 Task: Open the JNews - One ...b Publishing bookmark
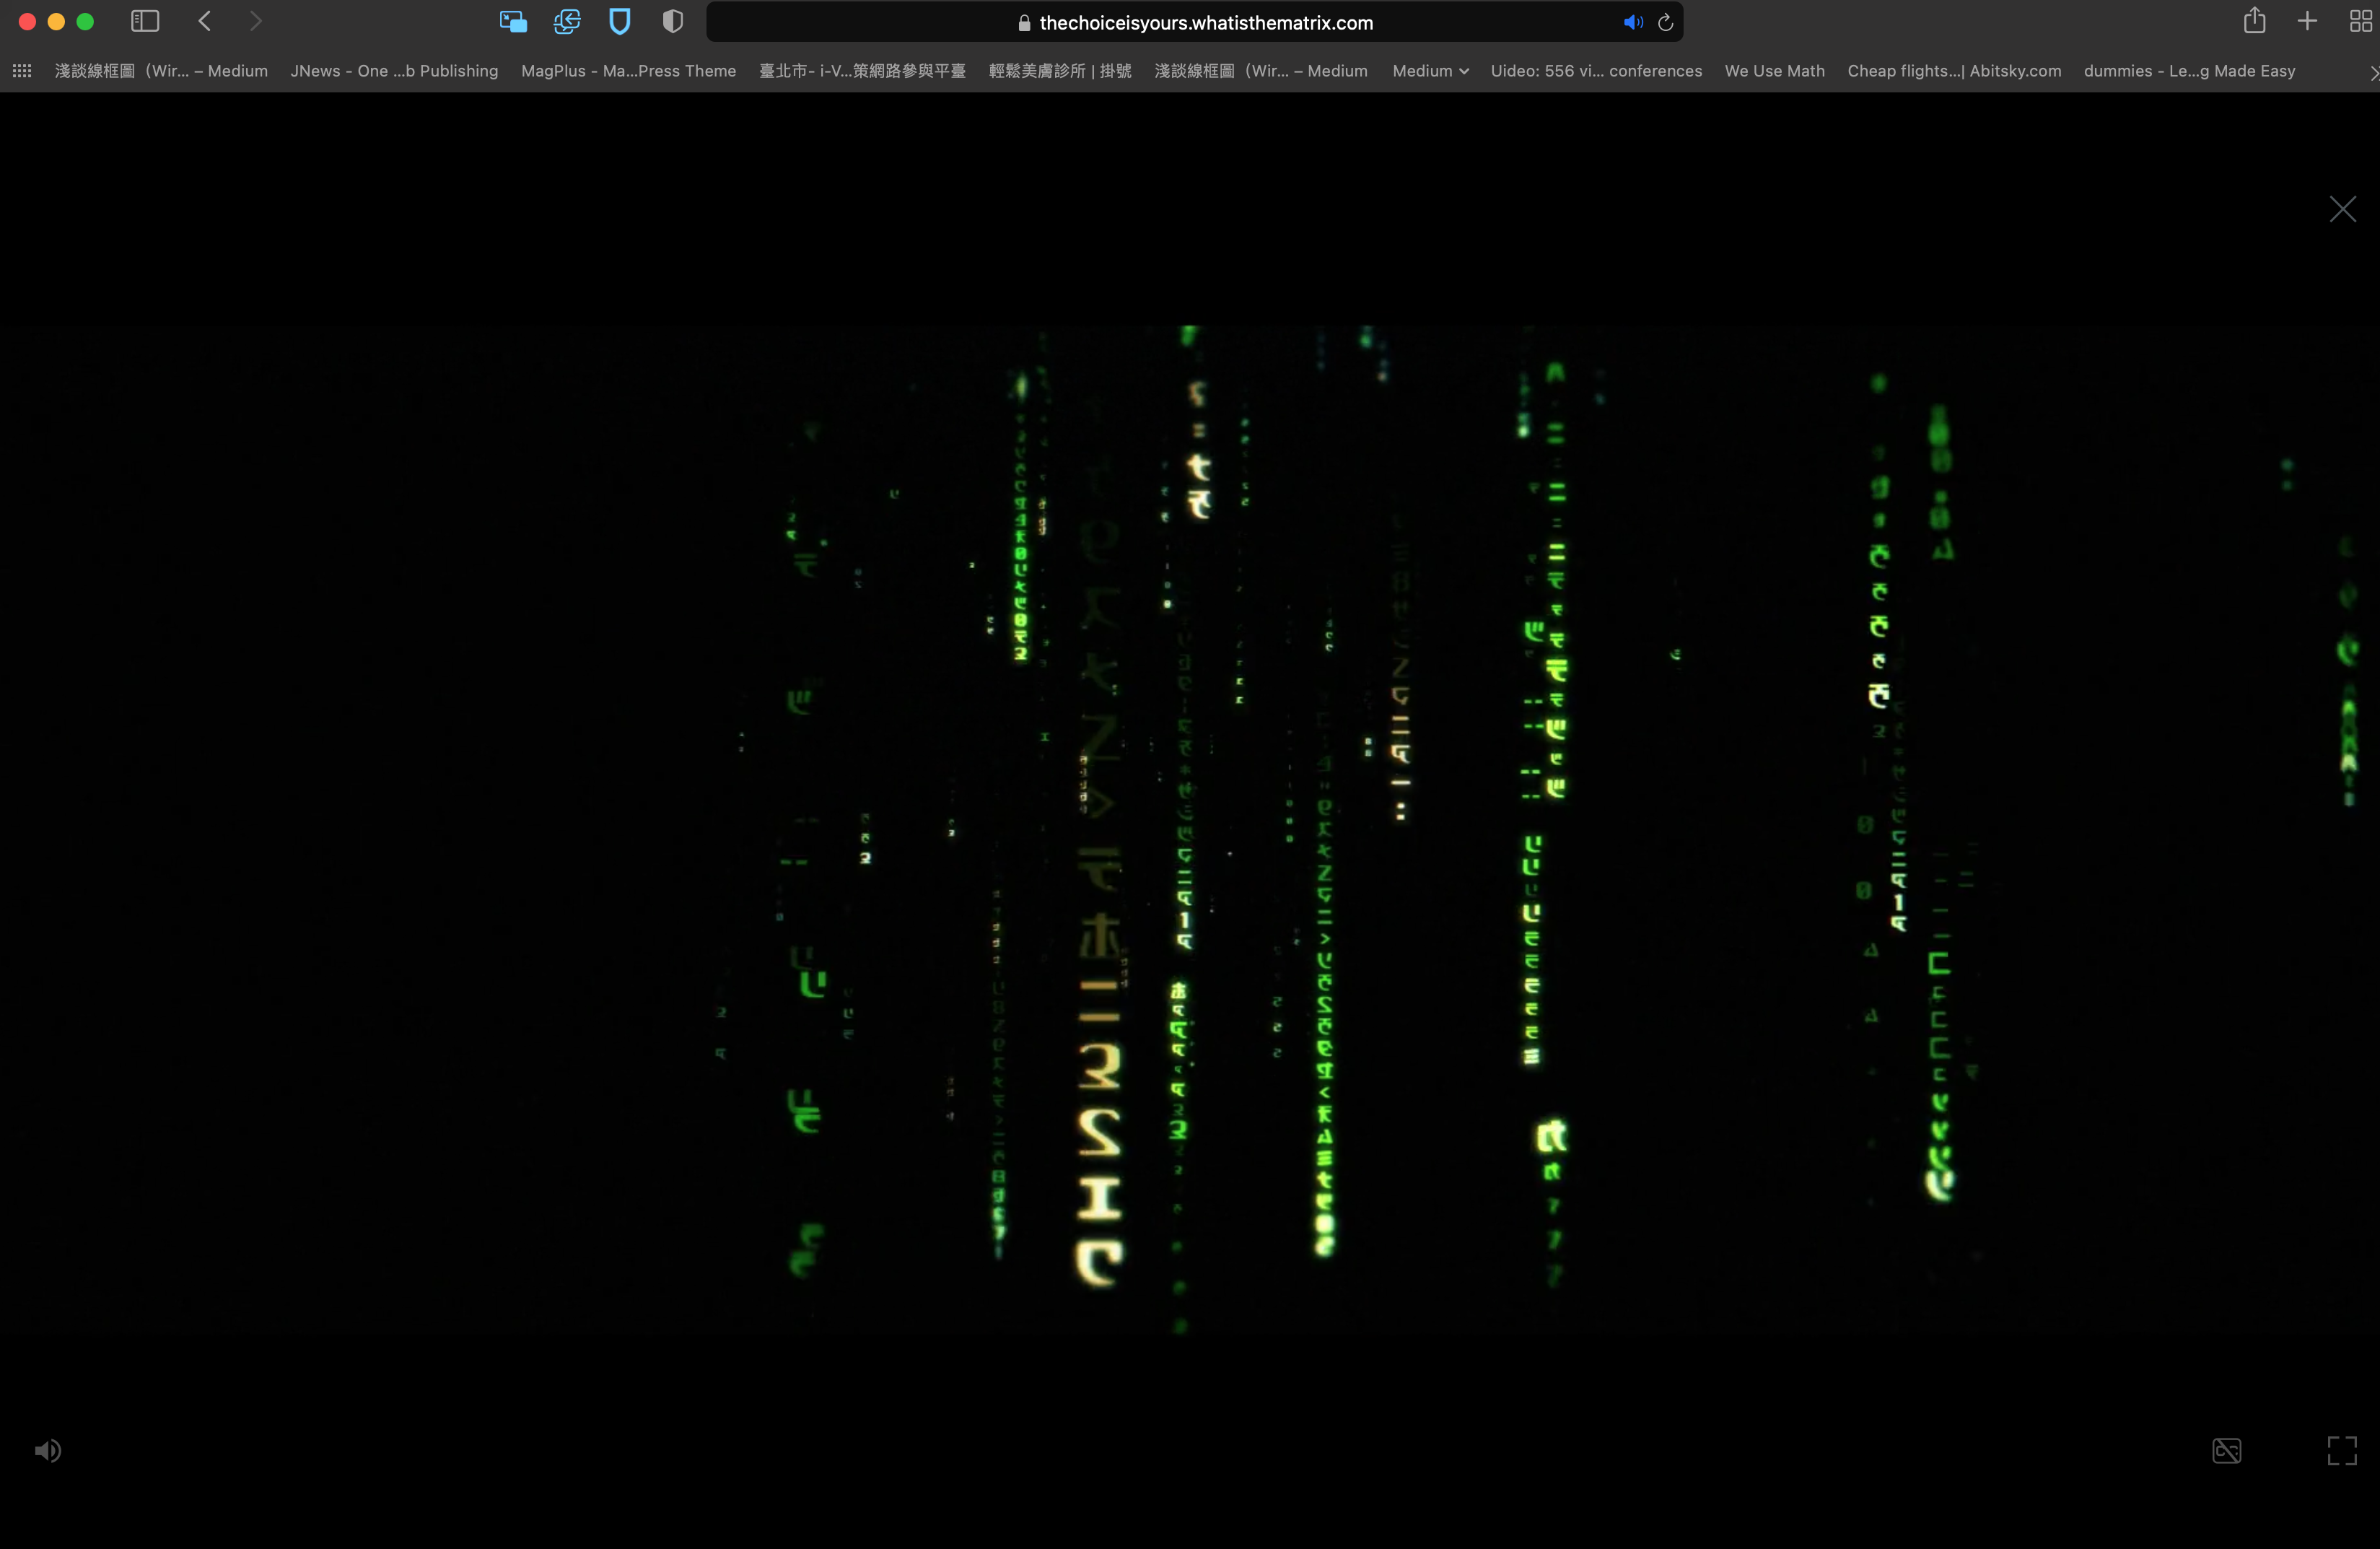coord(394,71)
